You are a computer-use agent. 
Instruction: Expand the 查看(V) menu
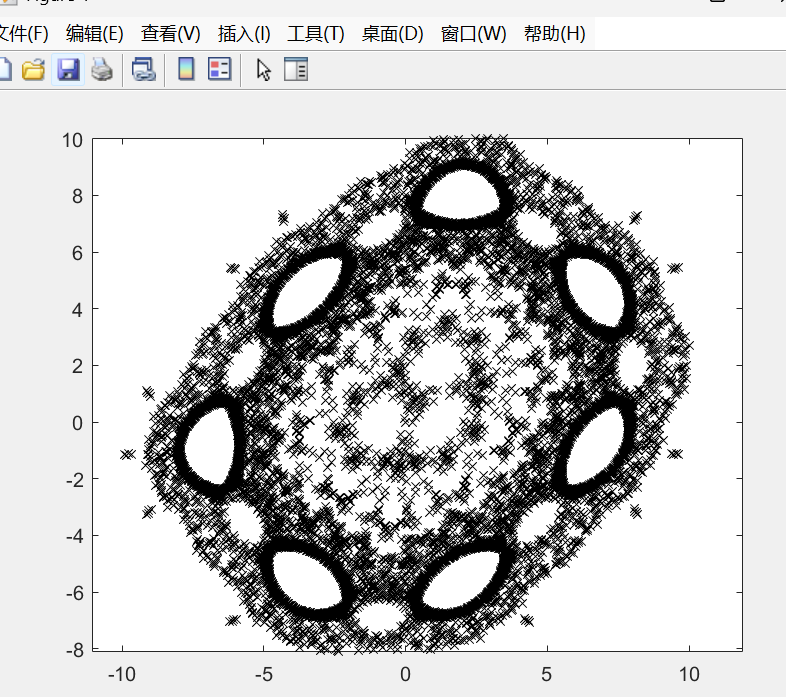coord(170,33)
